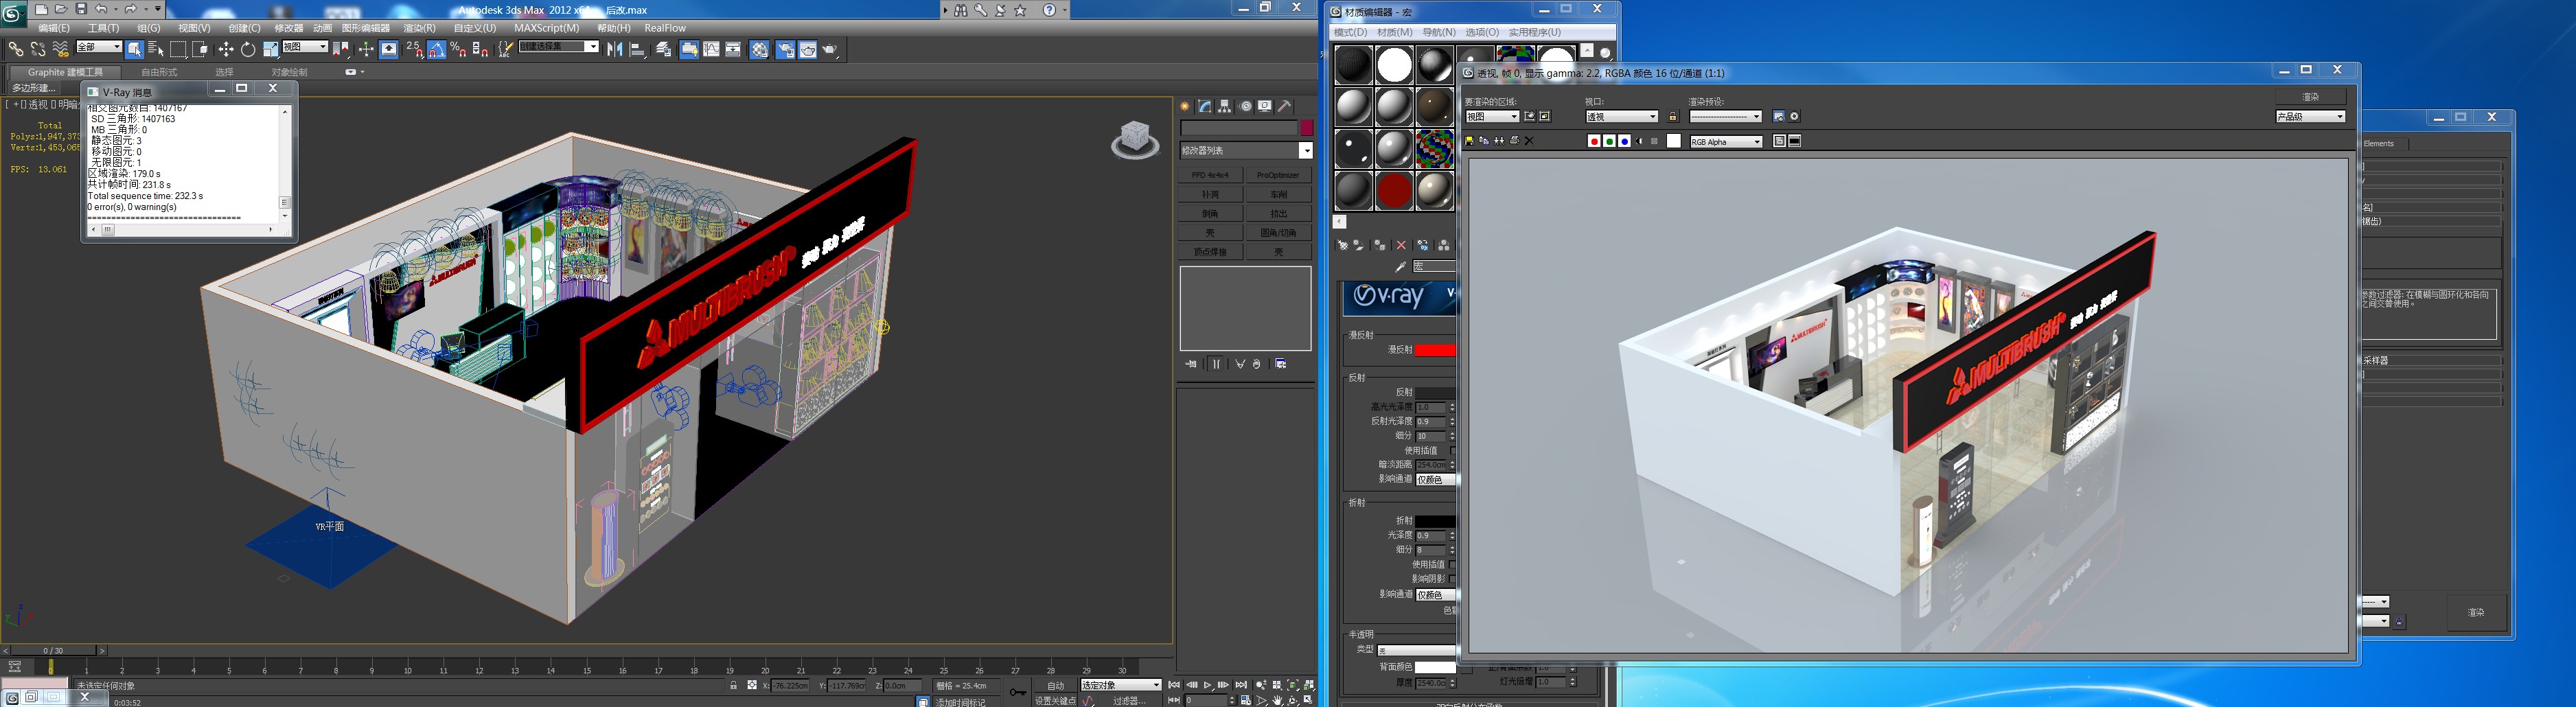
Task: Open the 视图 reference coordinate dropdown
Action: [x=305, y=47]
